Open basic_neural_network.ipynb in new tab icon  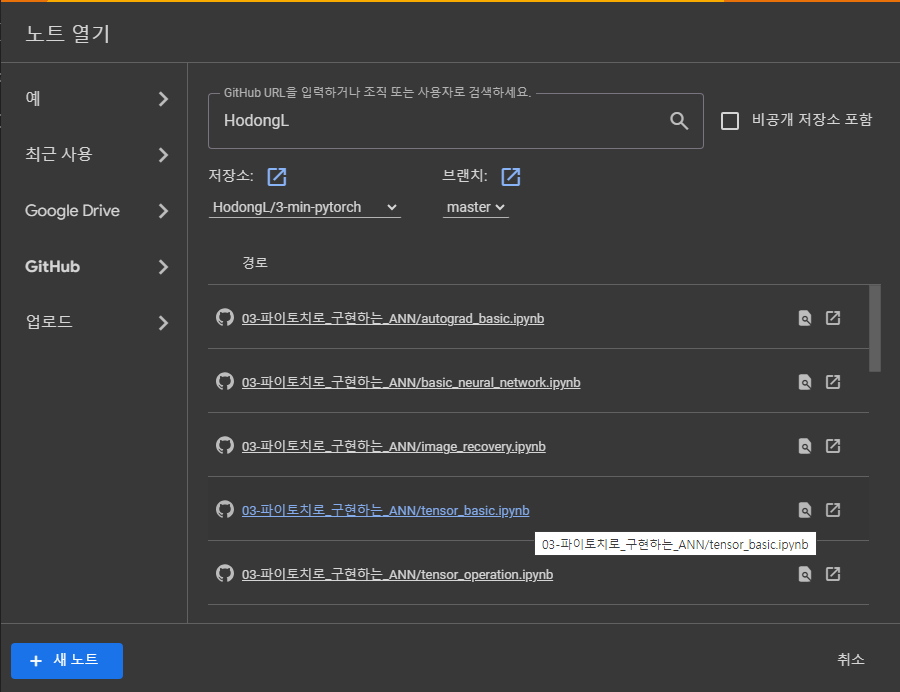(833, 382)
